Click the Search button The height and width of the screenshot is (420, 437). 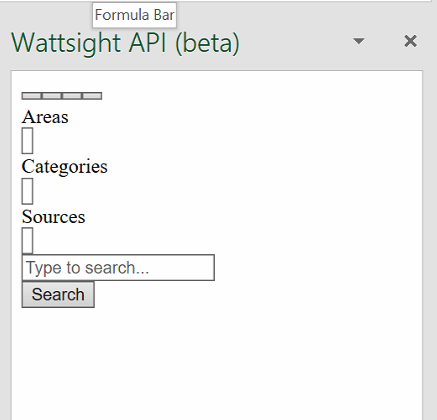58,294
